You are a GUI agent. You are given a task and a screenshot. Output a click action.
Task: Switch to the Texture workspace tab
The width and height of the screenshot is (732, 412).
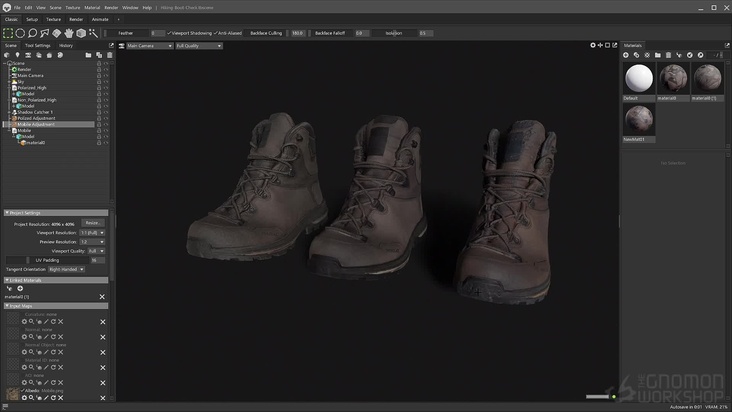(53, 19)
